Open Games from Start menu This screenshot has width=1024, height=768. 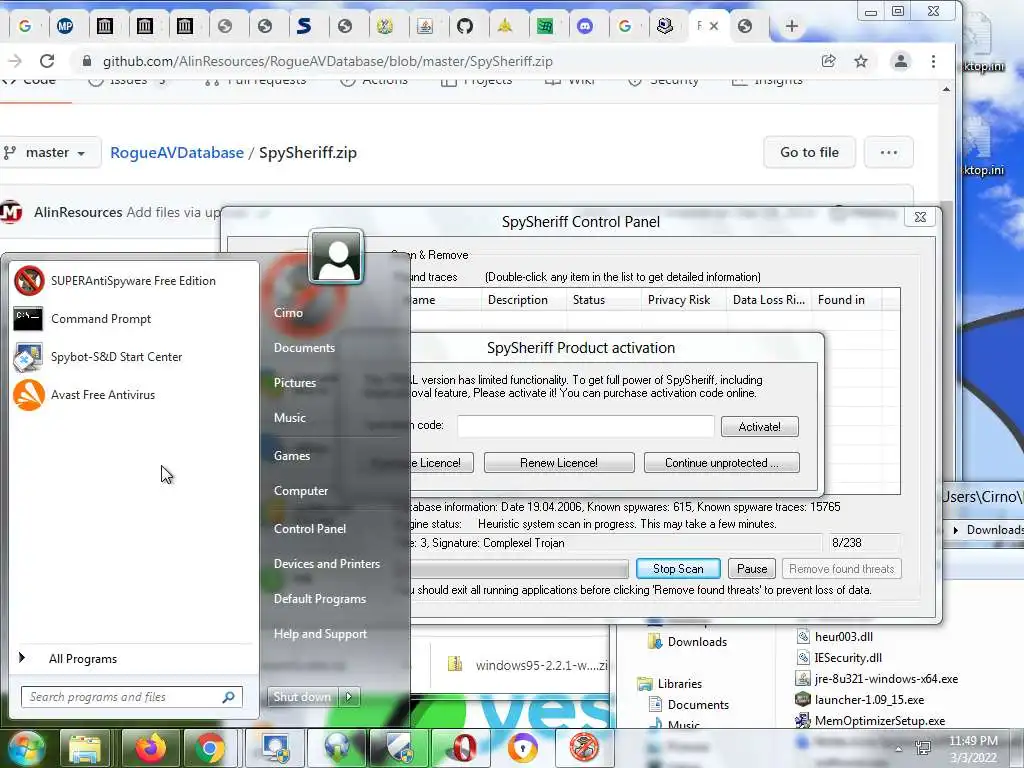(291, 456)
